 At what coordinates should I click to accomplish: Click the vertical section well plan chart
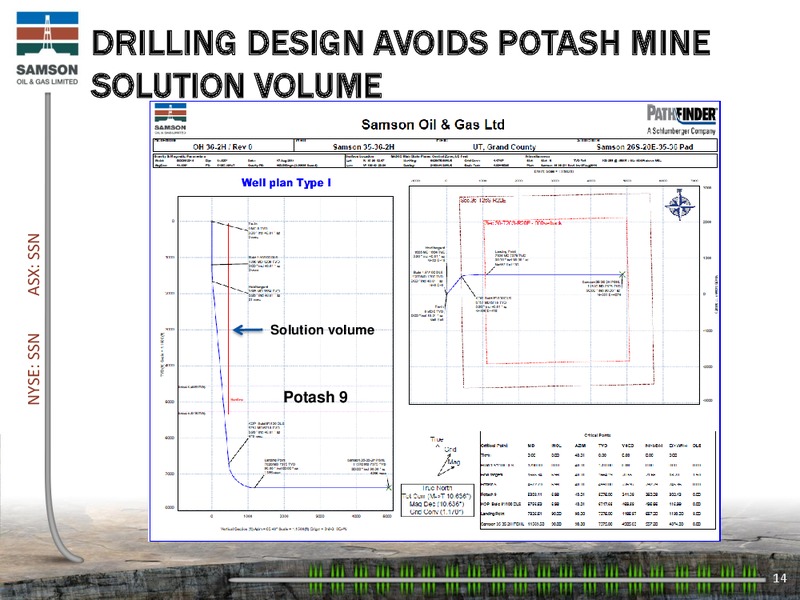click(x=285, y=353)
